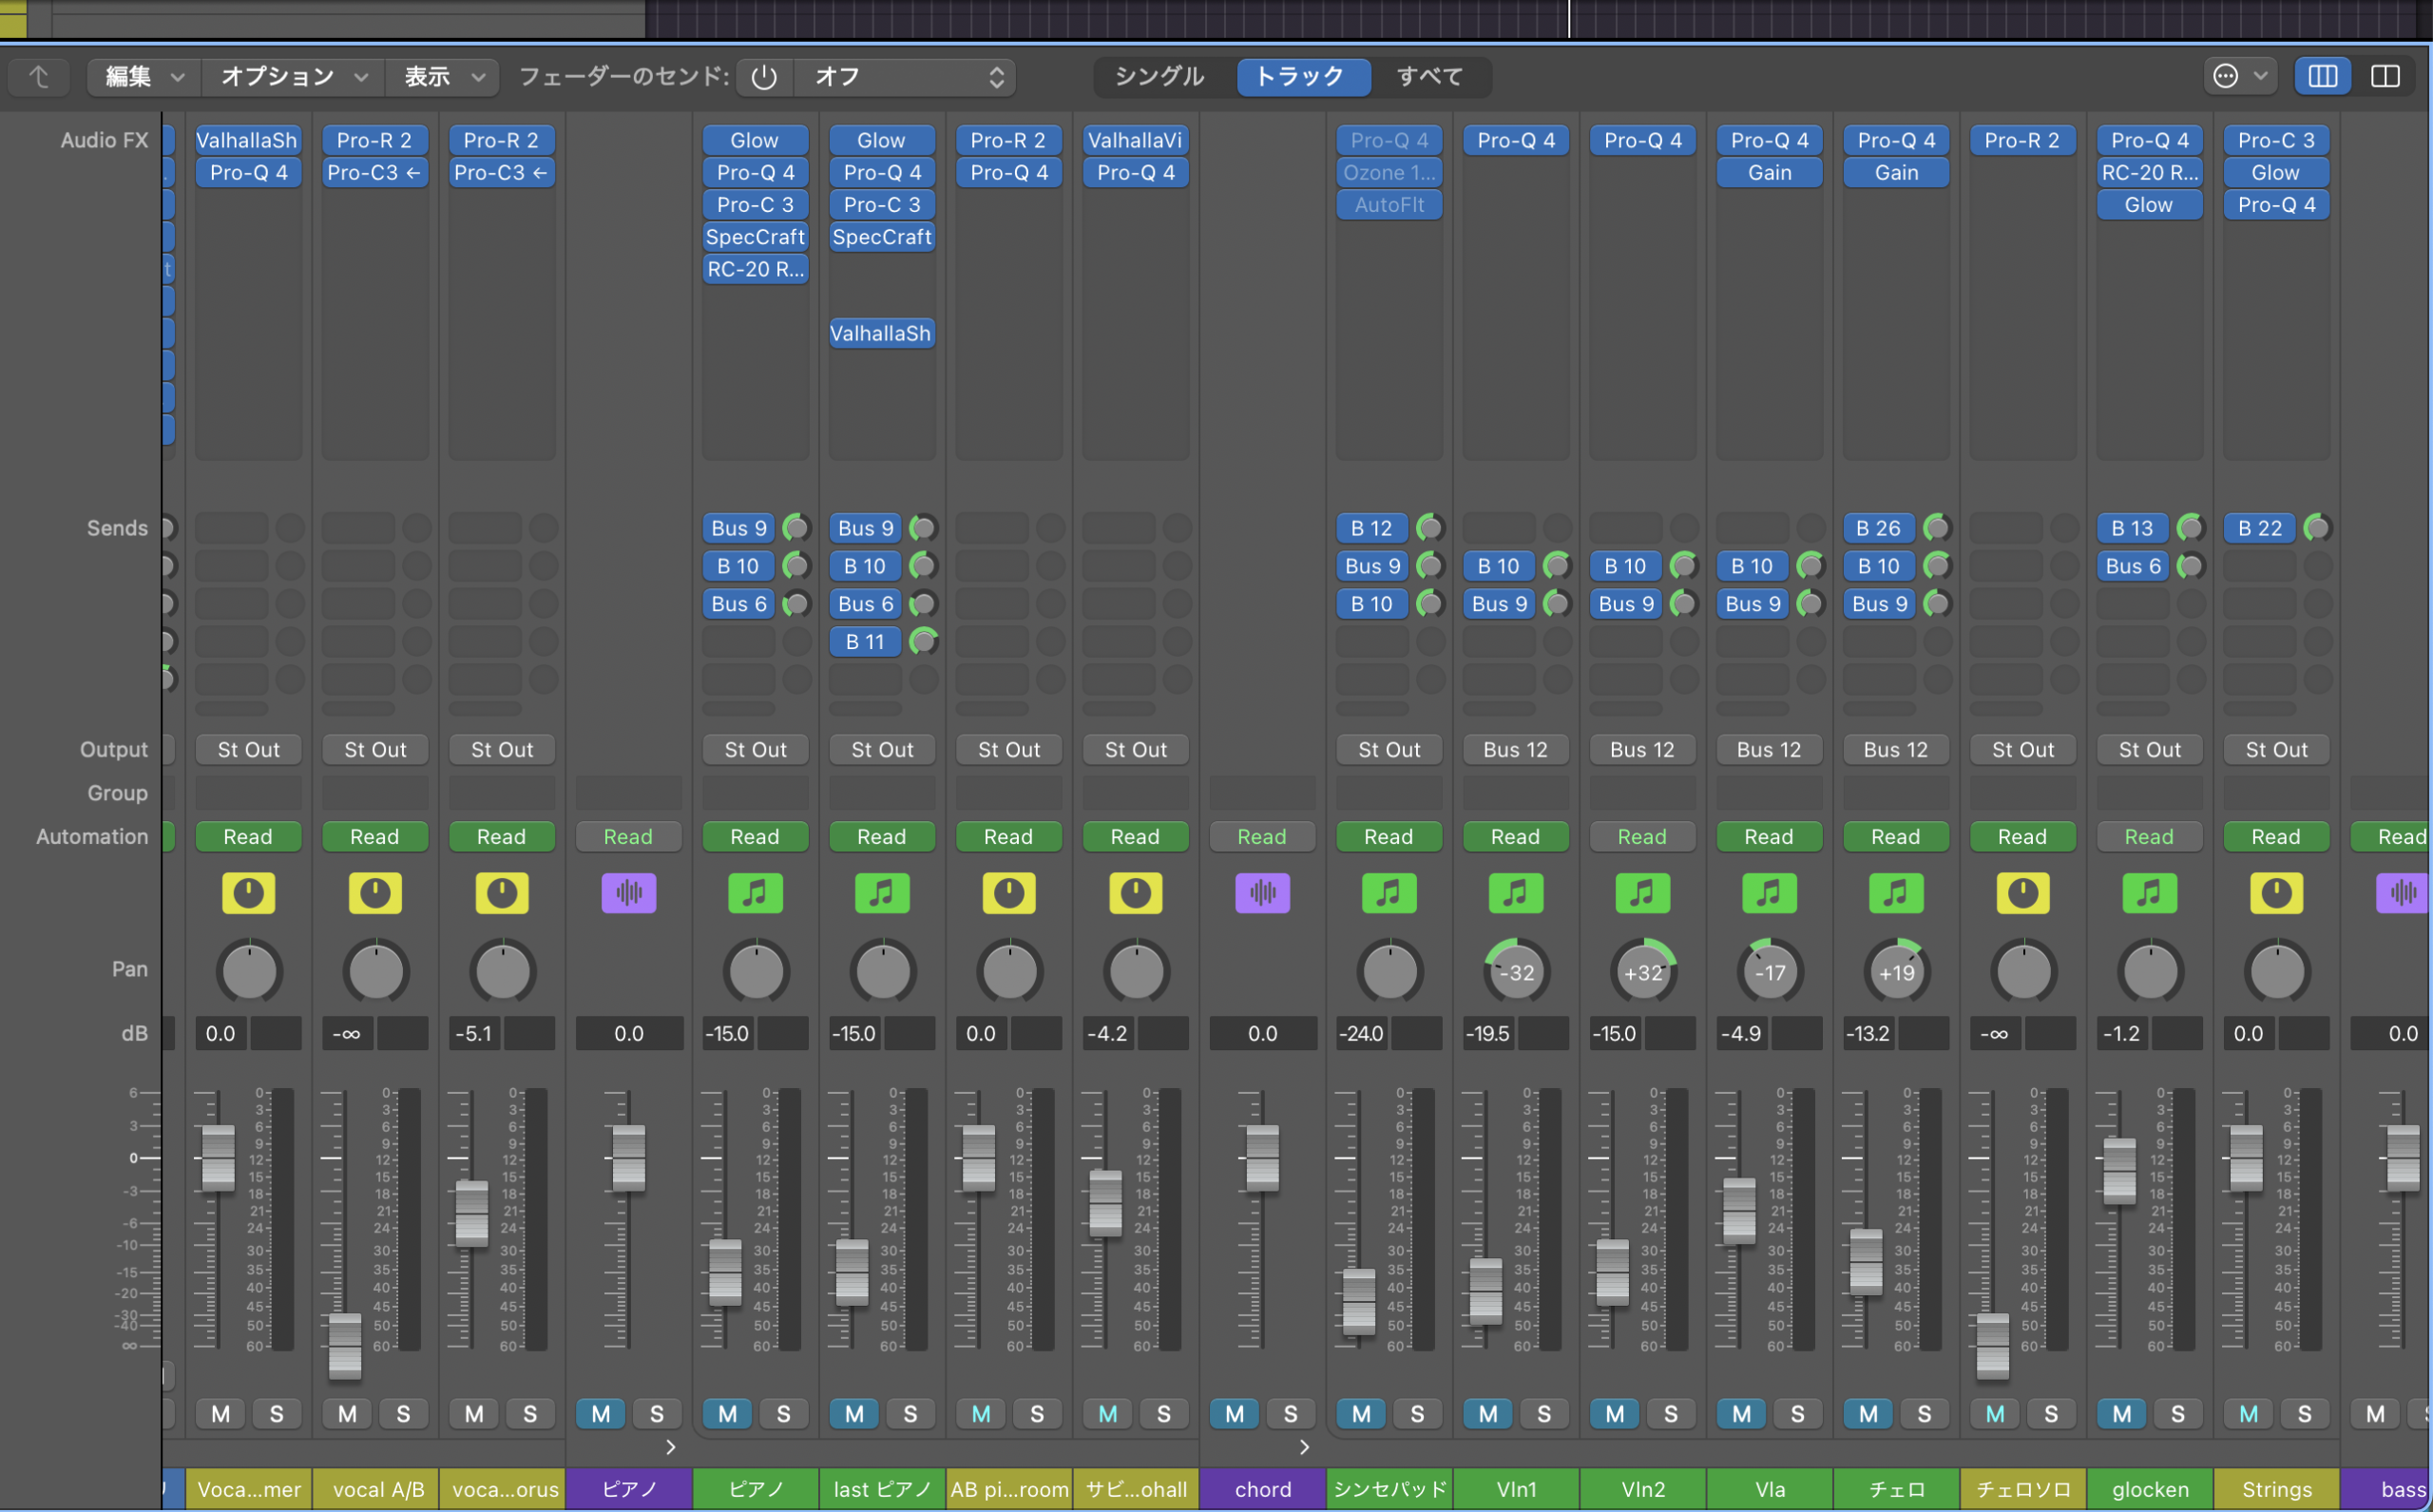
Task: Click the wide channel strips view icon
Action: point(2385,76)
